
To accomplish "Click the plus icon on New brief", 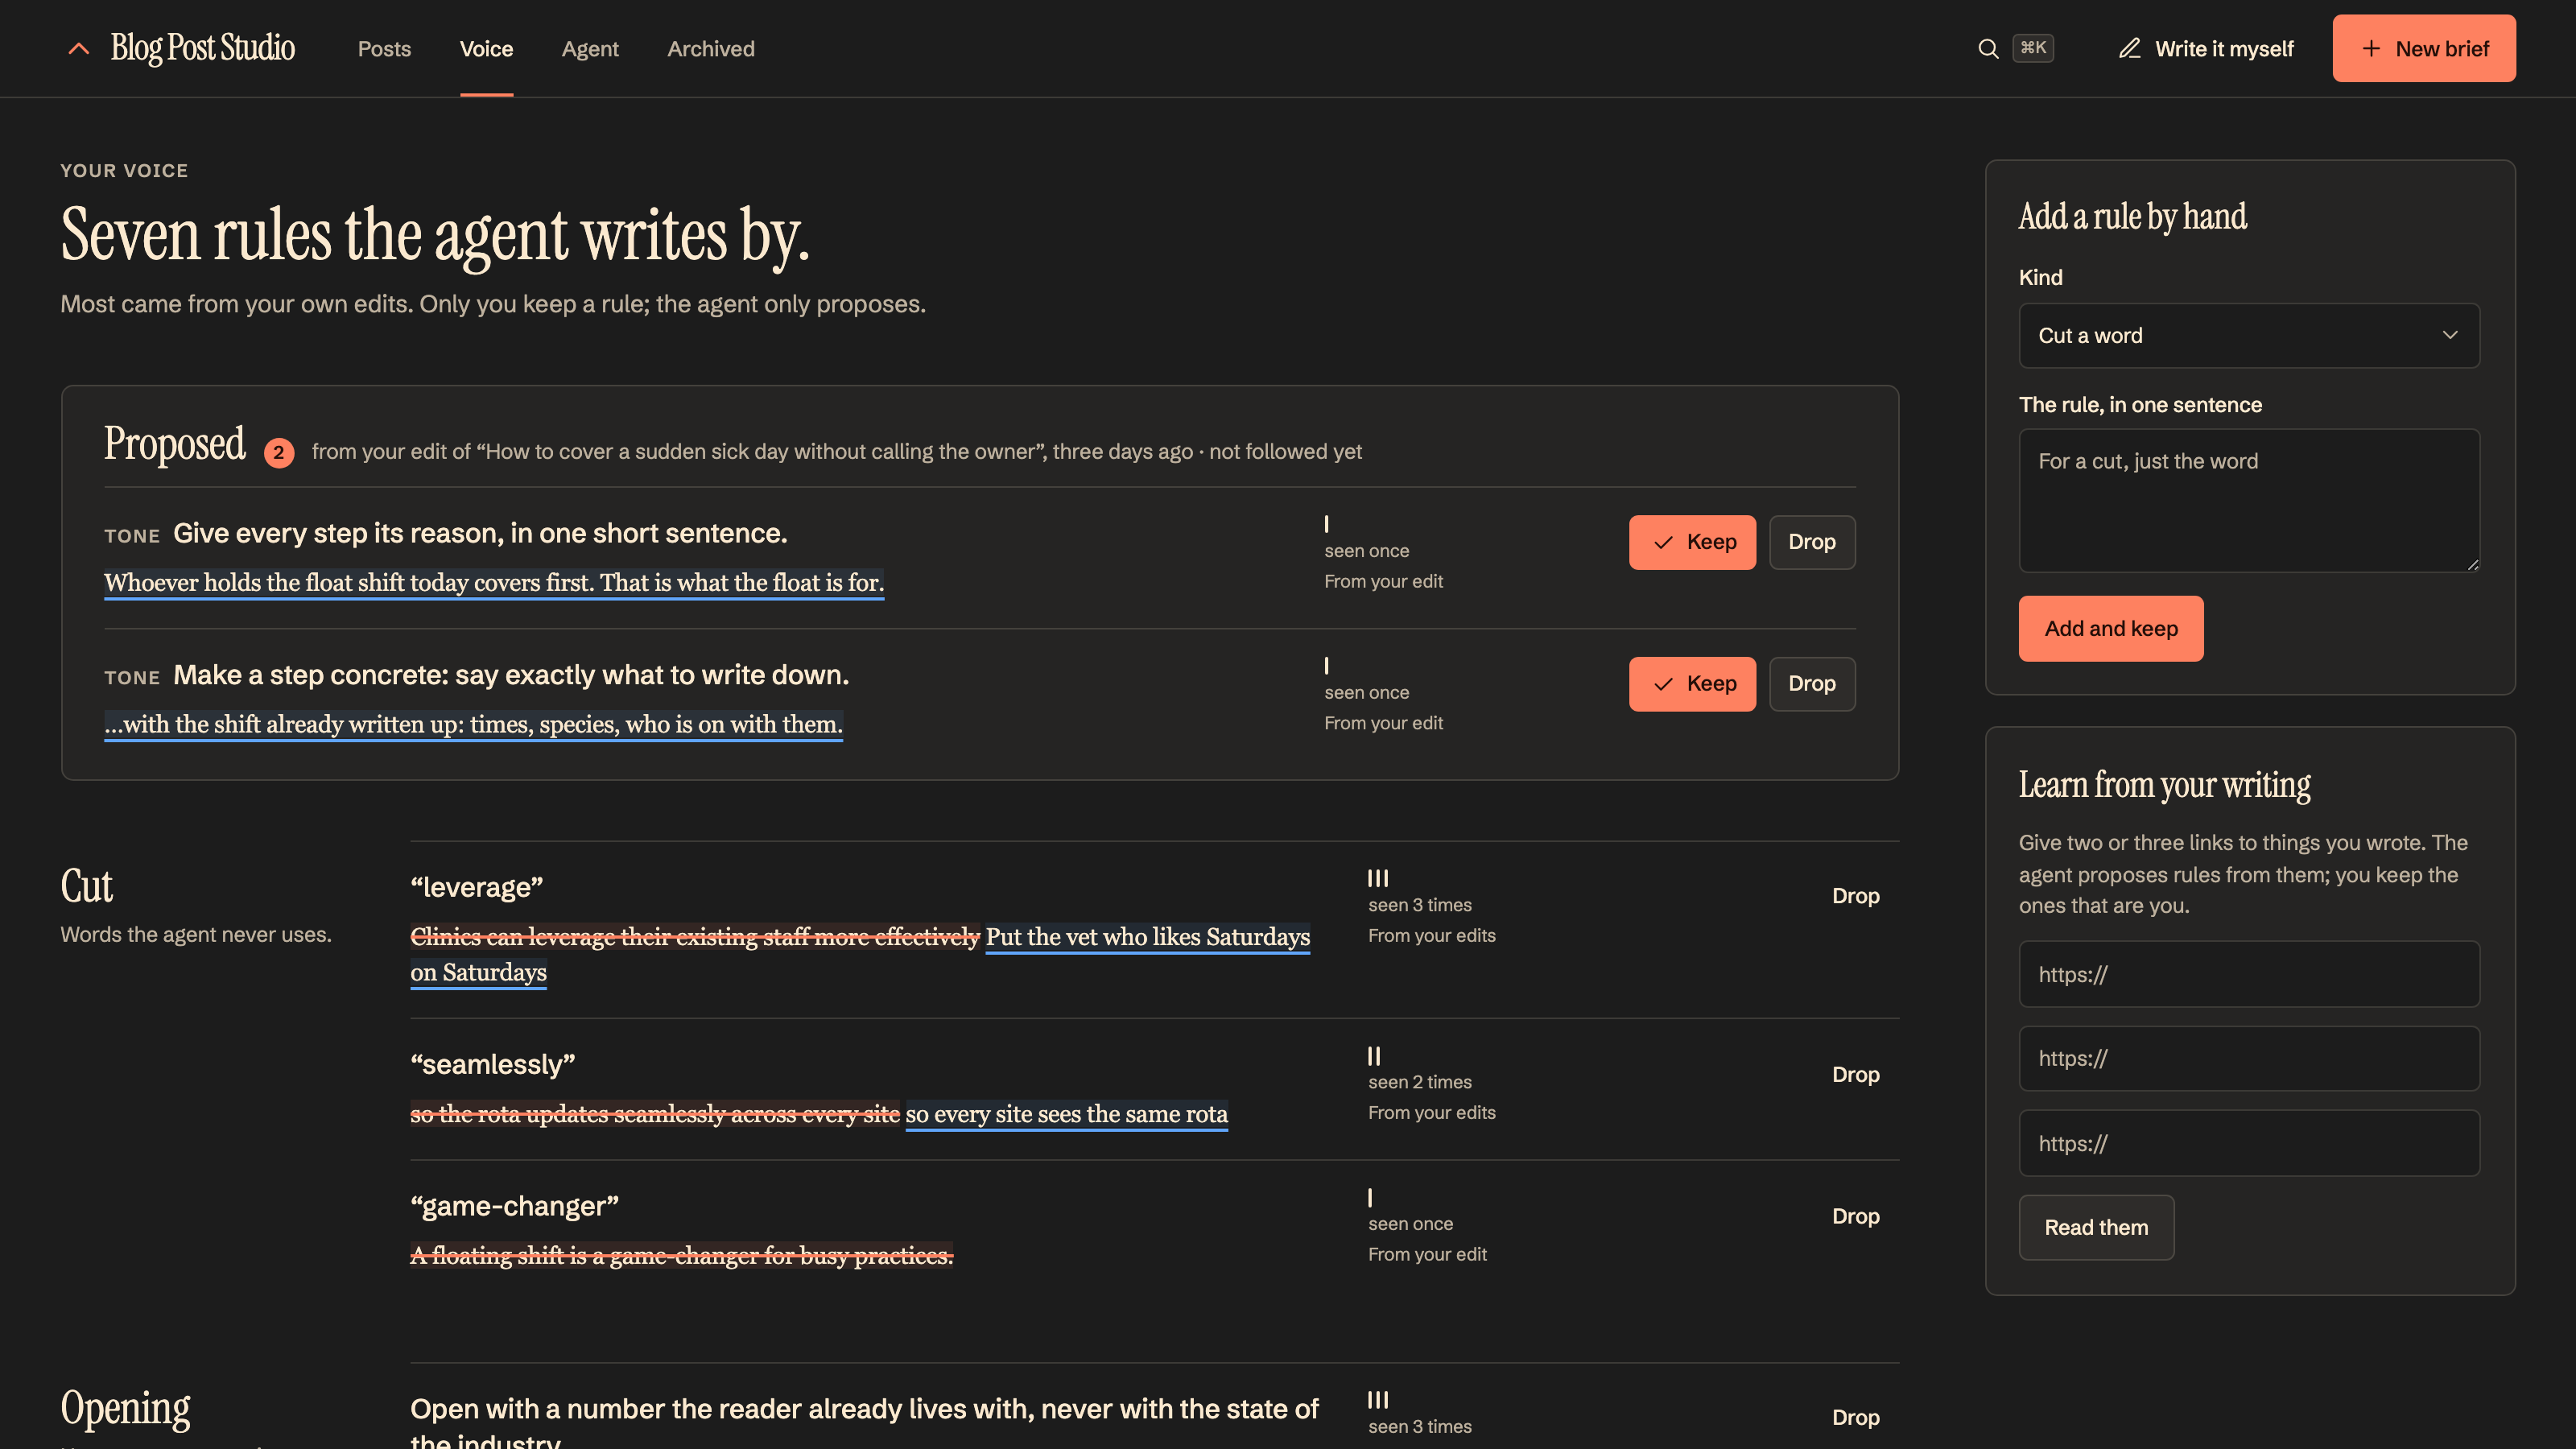I will (x=2371, y=48).
